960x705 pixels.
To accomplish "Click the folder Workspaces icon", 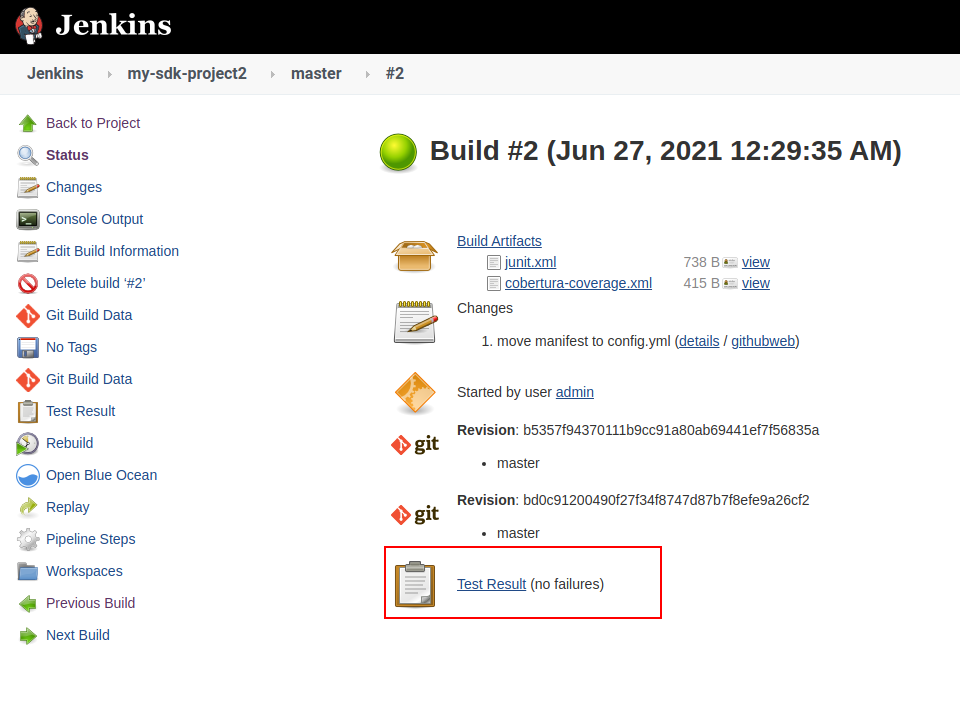I will 28,572.
